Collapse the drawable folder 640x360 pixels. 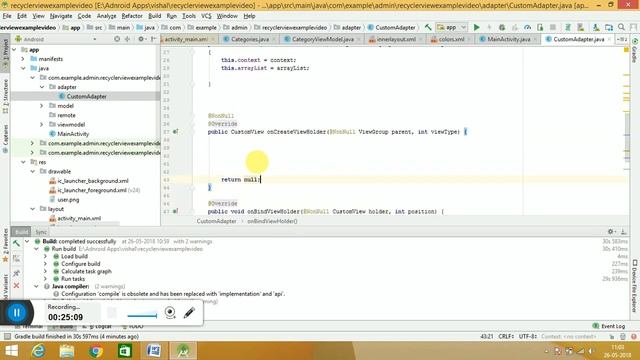[x=33, y=171]
